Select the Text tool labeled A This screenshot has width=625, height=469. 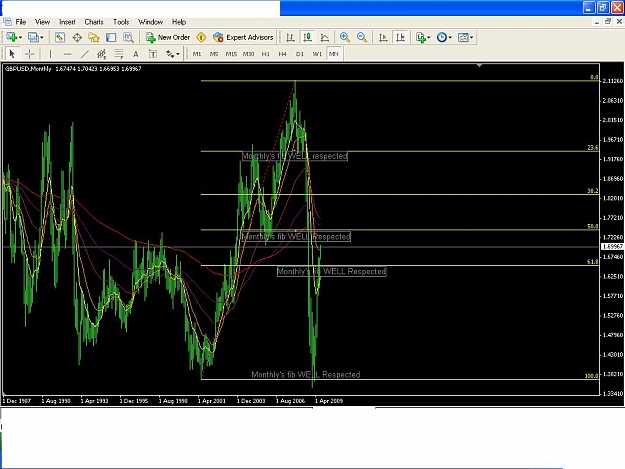pyautogui.click(x=136, y=54)
